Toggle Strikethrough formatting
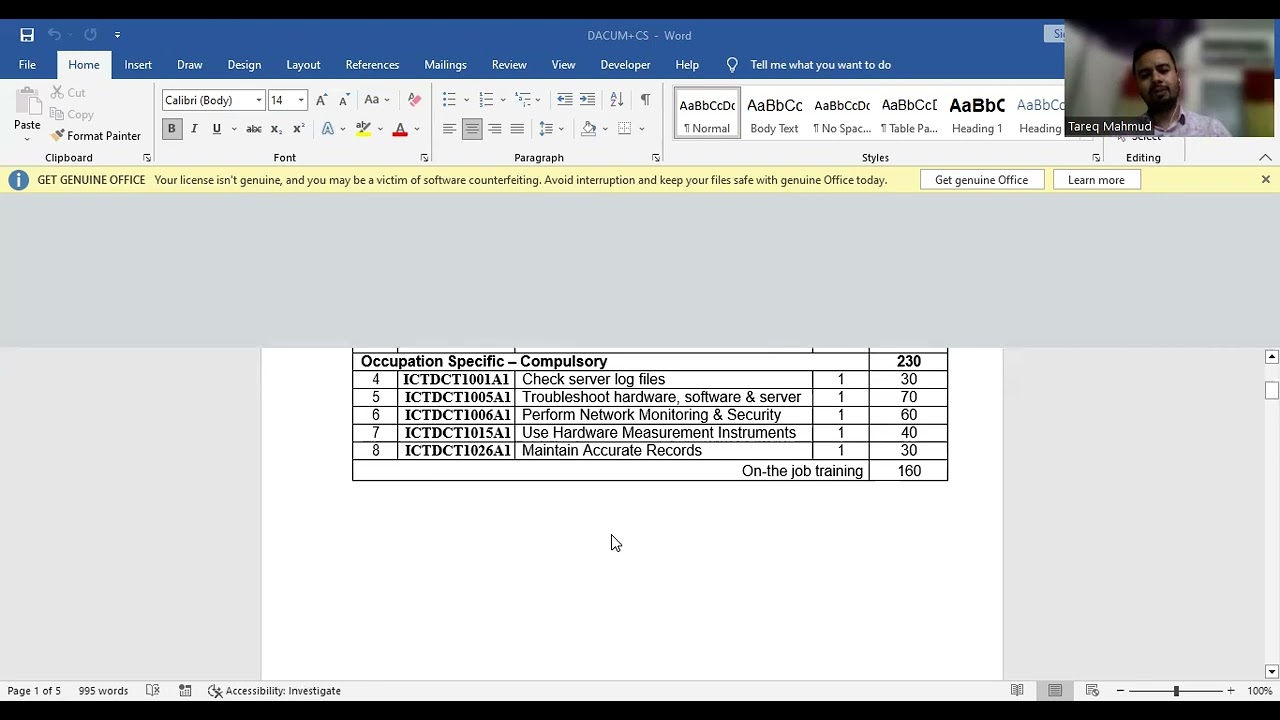This screenshot has width=1280, height=720. coord(254,129)
